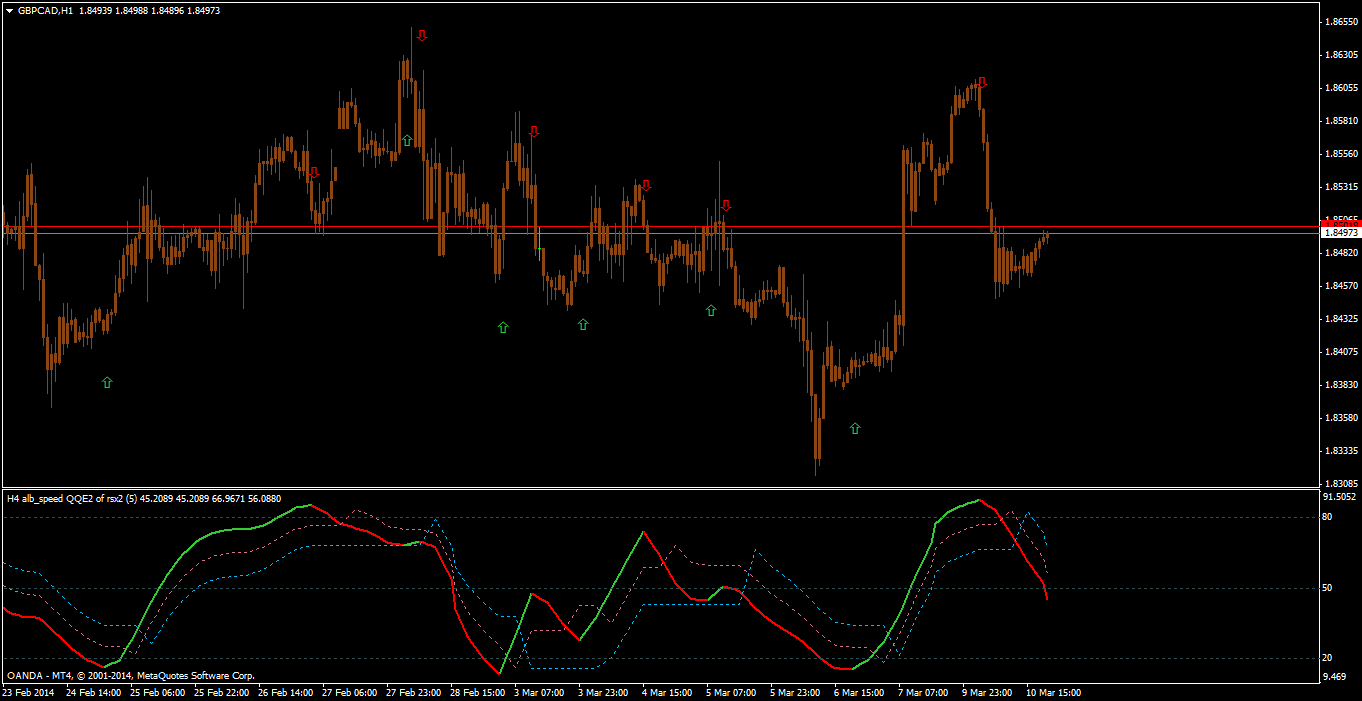Click the 5 Mar 23:00 time axis label
This screenshot has height=701, width=1362.
(795, 692)
